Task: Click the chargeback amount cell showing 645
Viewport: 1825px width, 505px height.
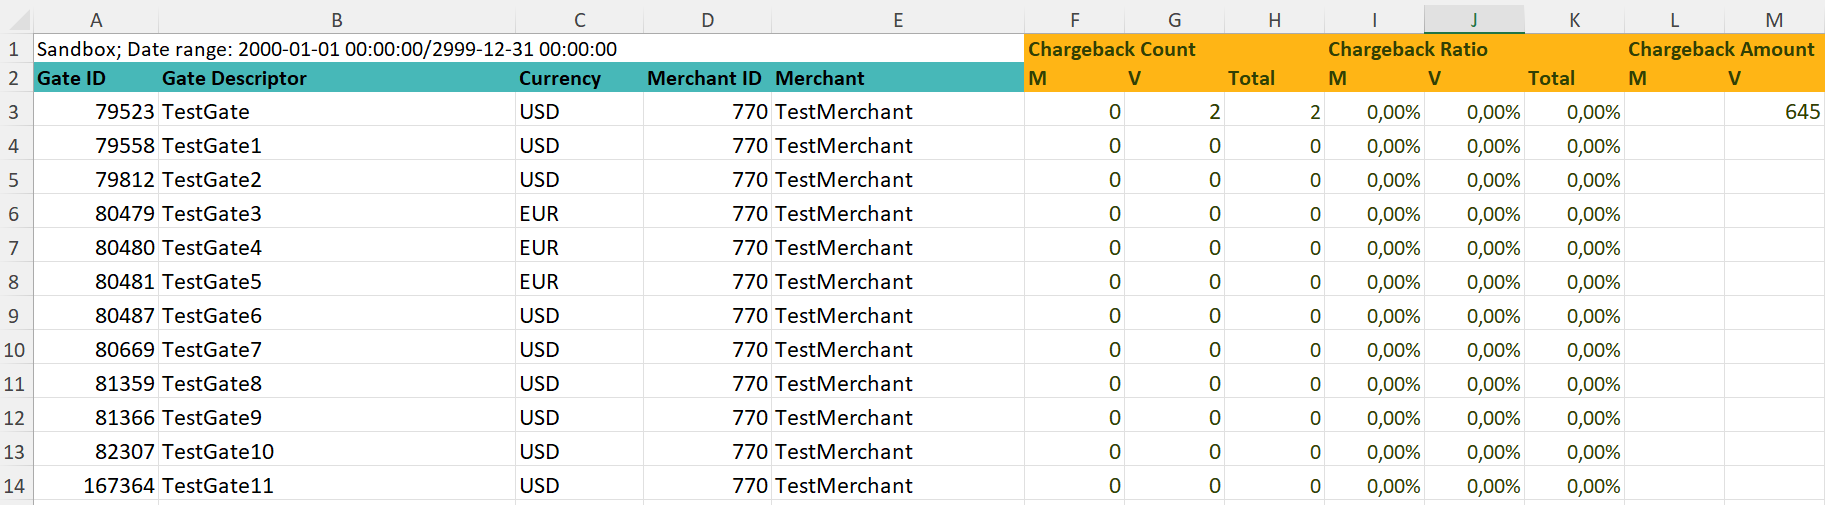Action: (x=1774, y=112)
